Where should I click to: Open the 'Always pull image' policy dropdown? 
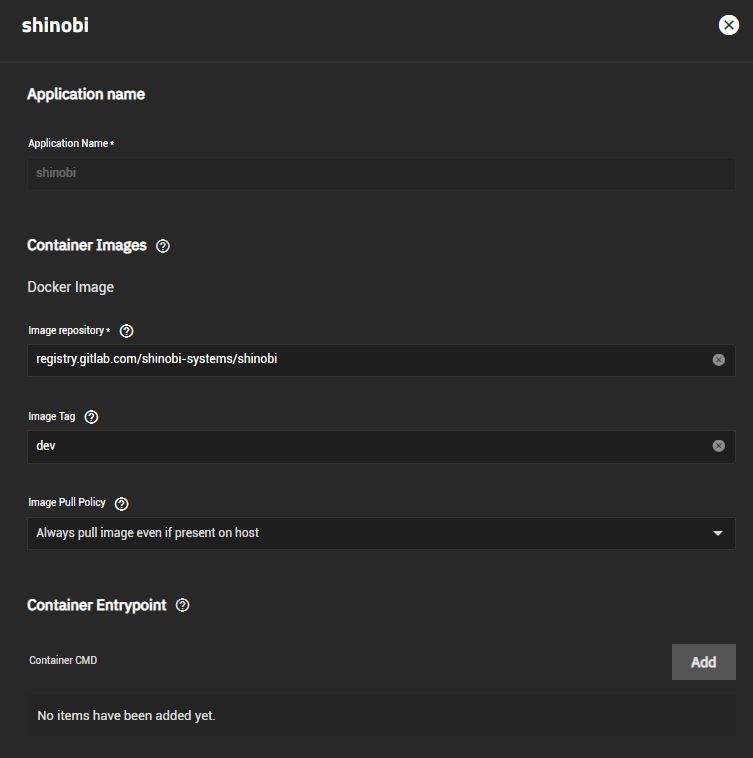click(381, 533)
